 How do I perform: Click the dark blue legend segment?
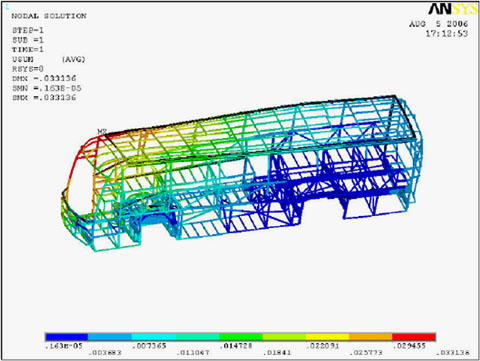point(67,337)
